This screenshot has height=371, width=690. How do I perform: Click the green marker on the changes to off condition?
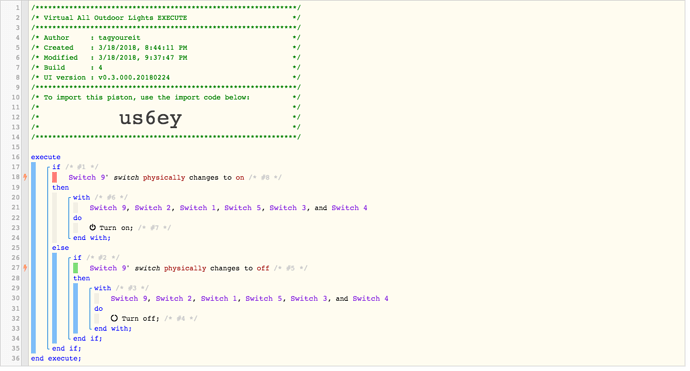point(76,268)
